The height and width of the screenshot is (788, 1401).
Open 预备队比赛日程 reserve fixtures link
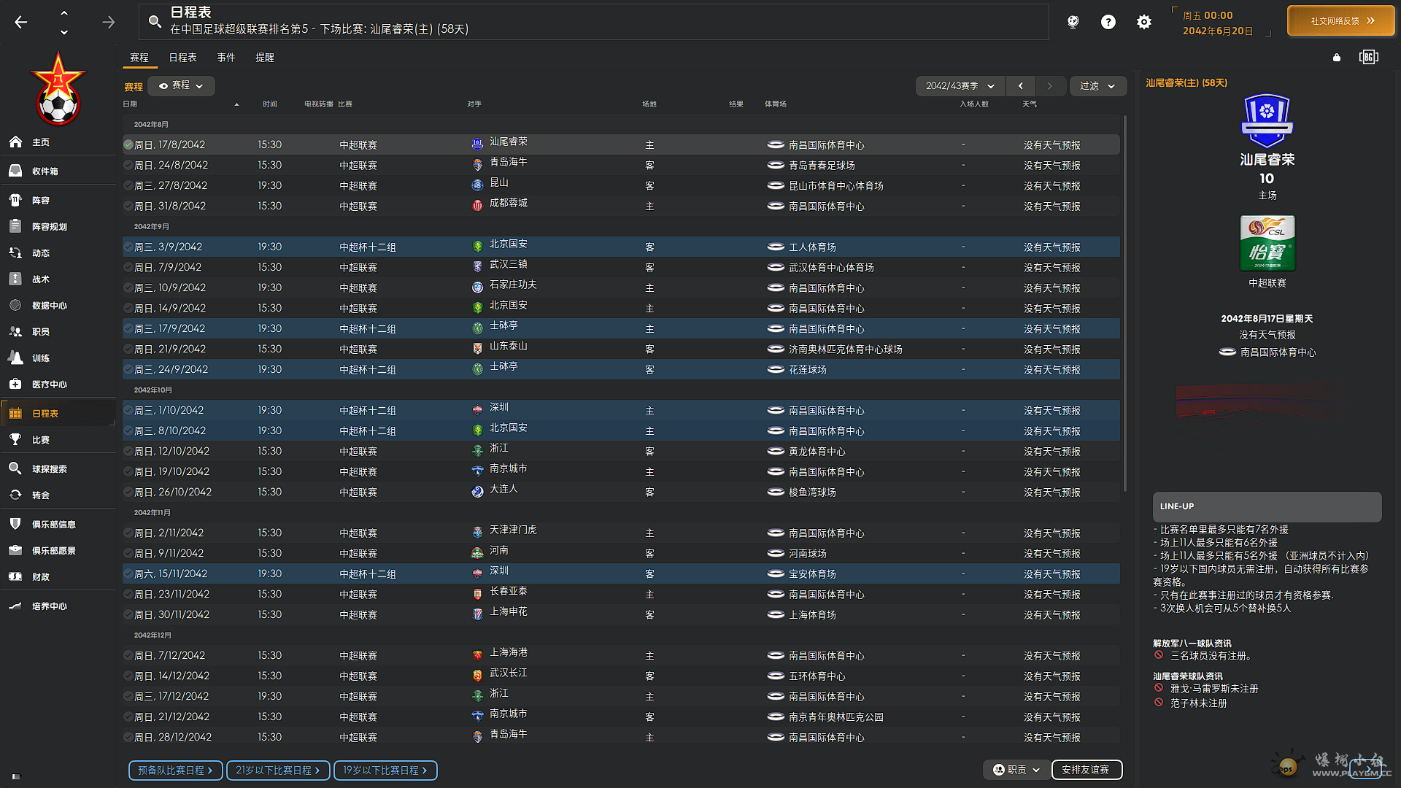(175, 771)
